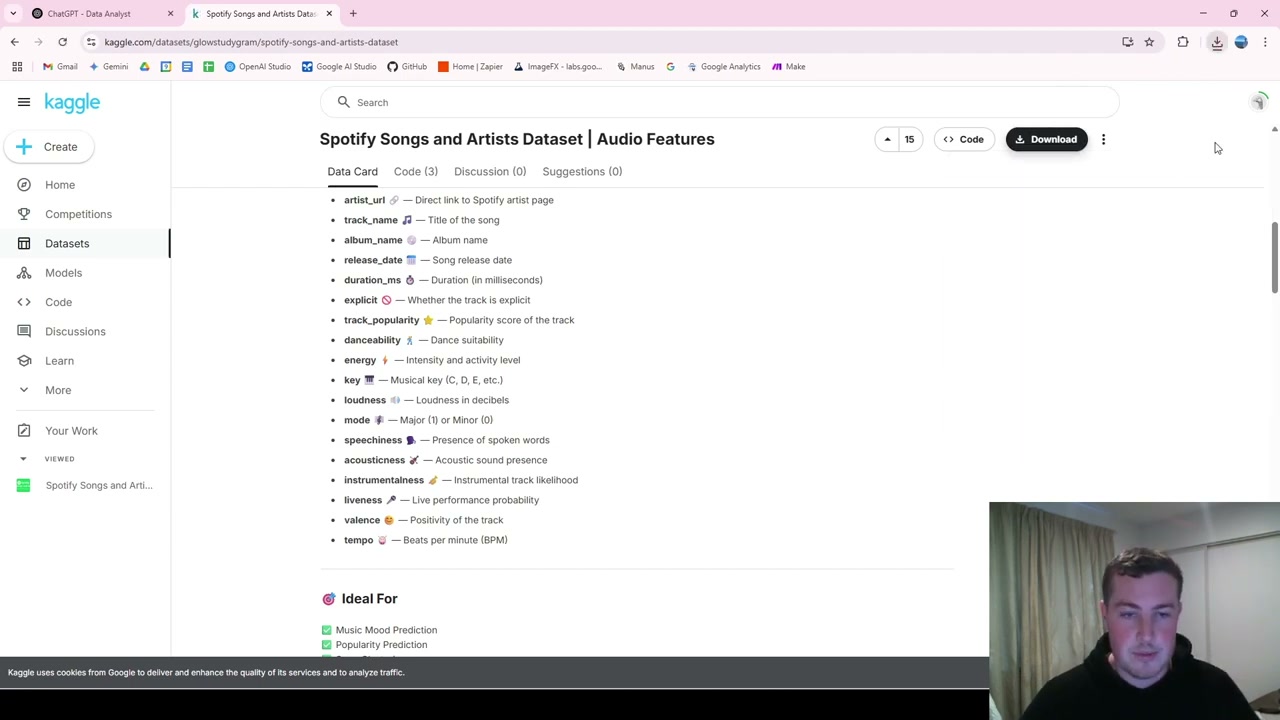This screenshot has width=1280, height=720.
Task: Click the Kaggle logo
Action: click(x=72, y=102)
